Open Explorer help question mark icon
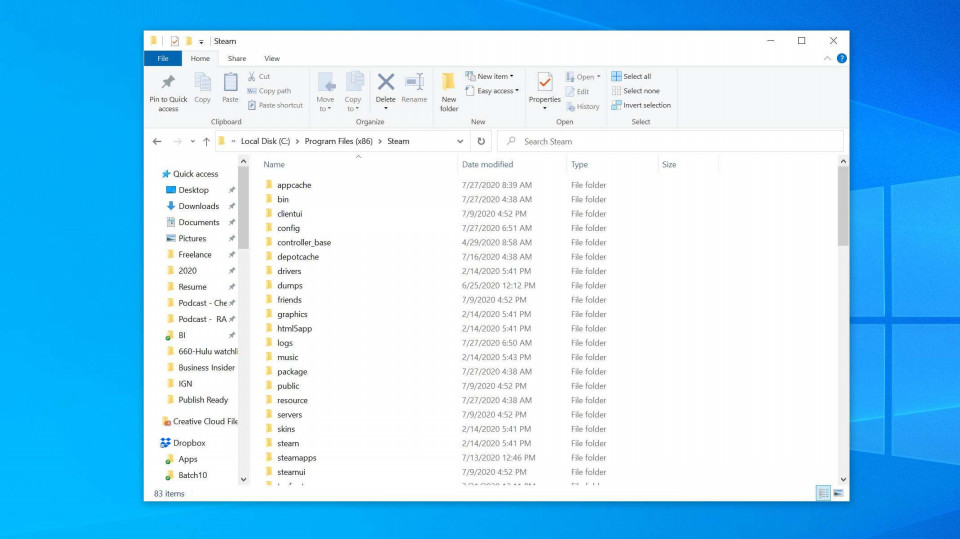Screen dimensions: 960x539 (842, 58)
